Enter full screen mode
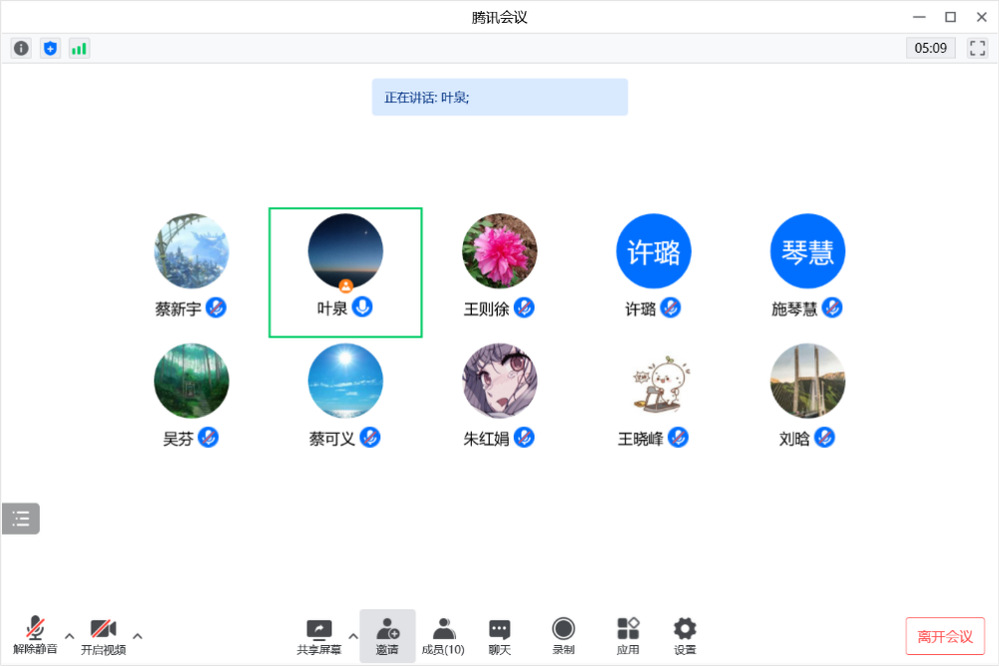 click(x=977, y=48)
